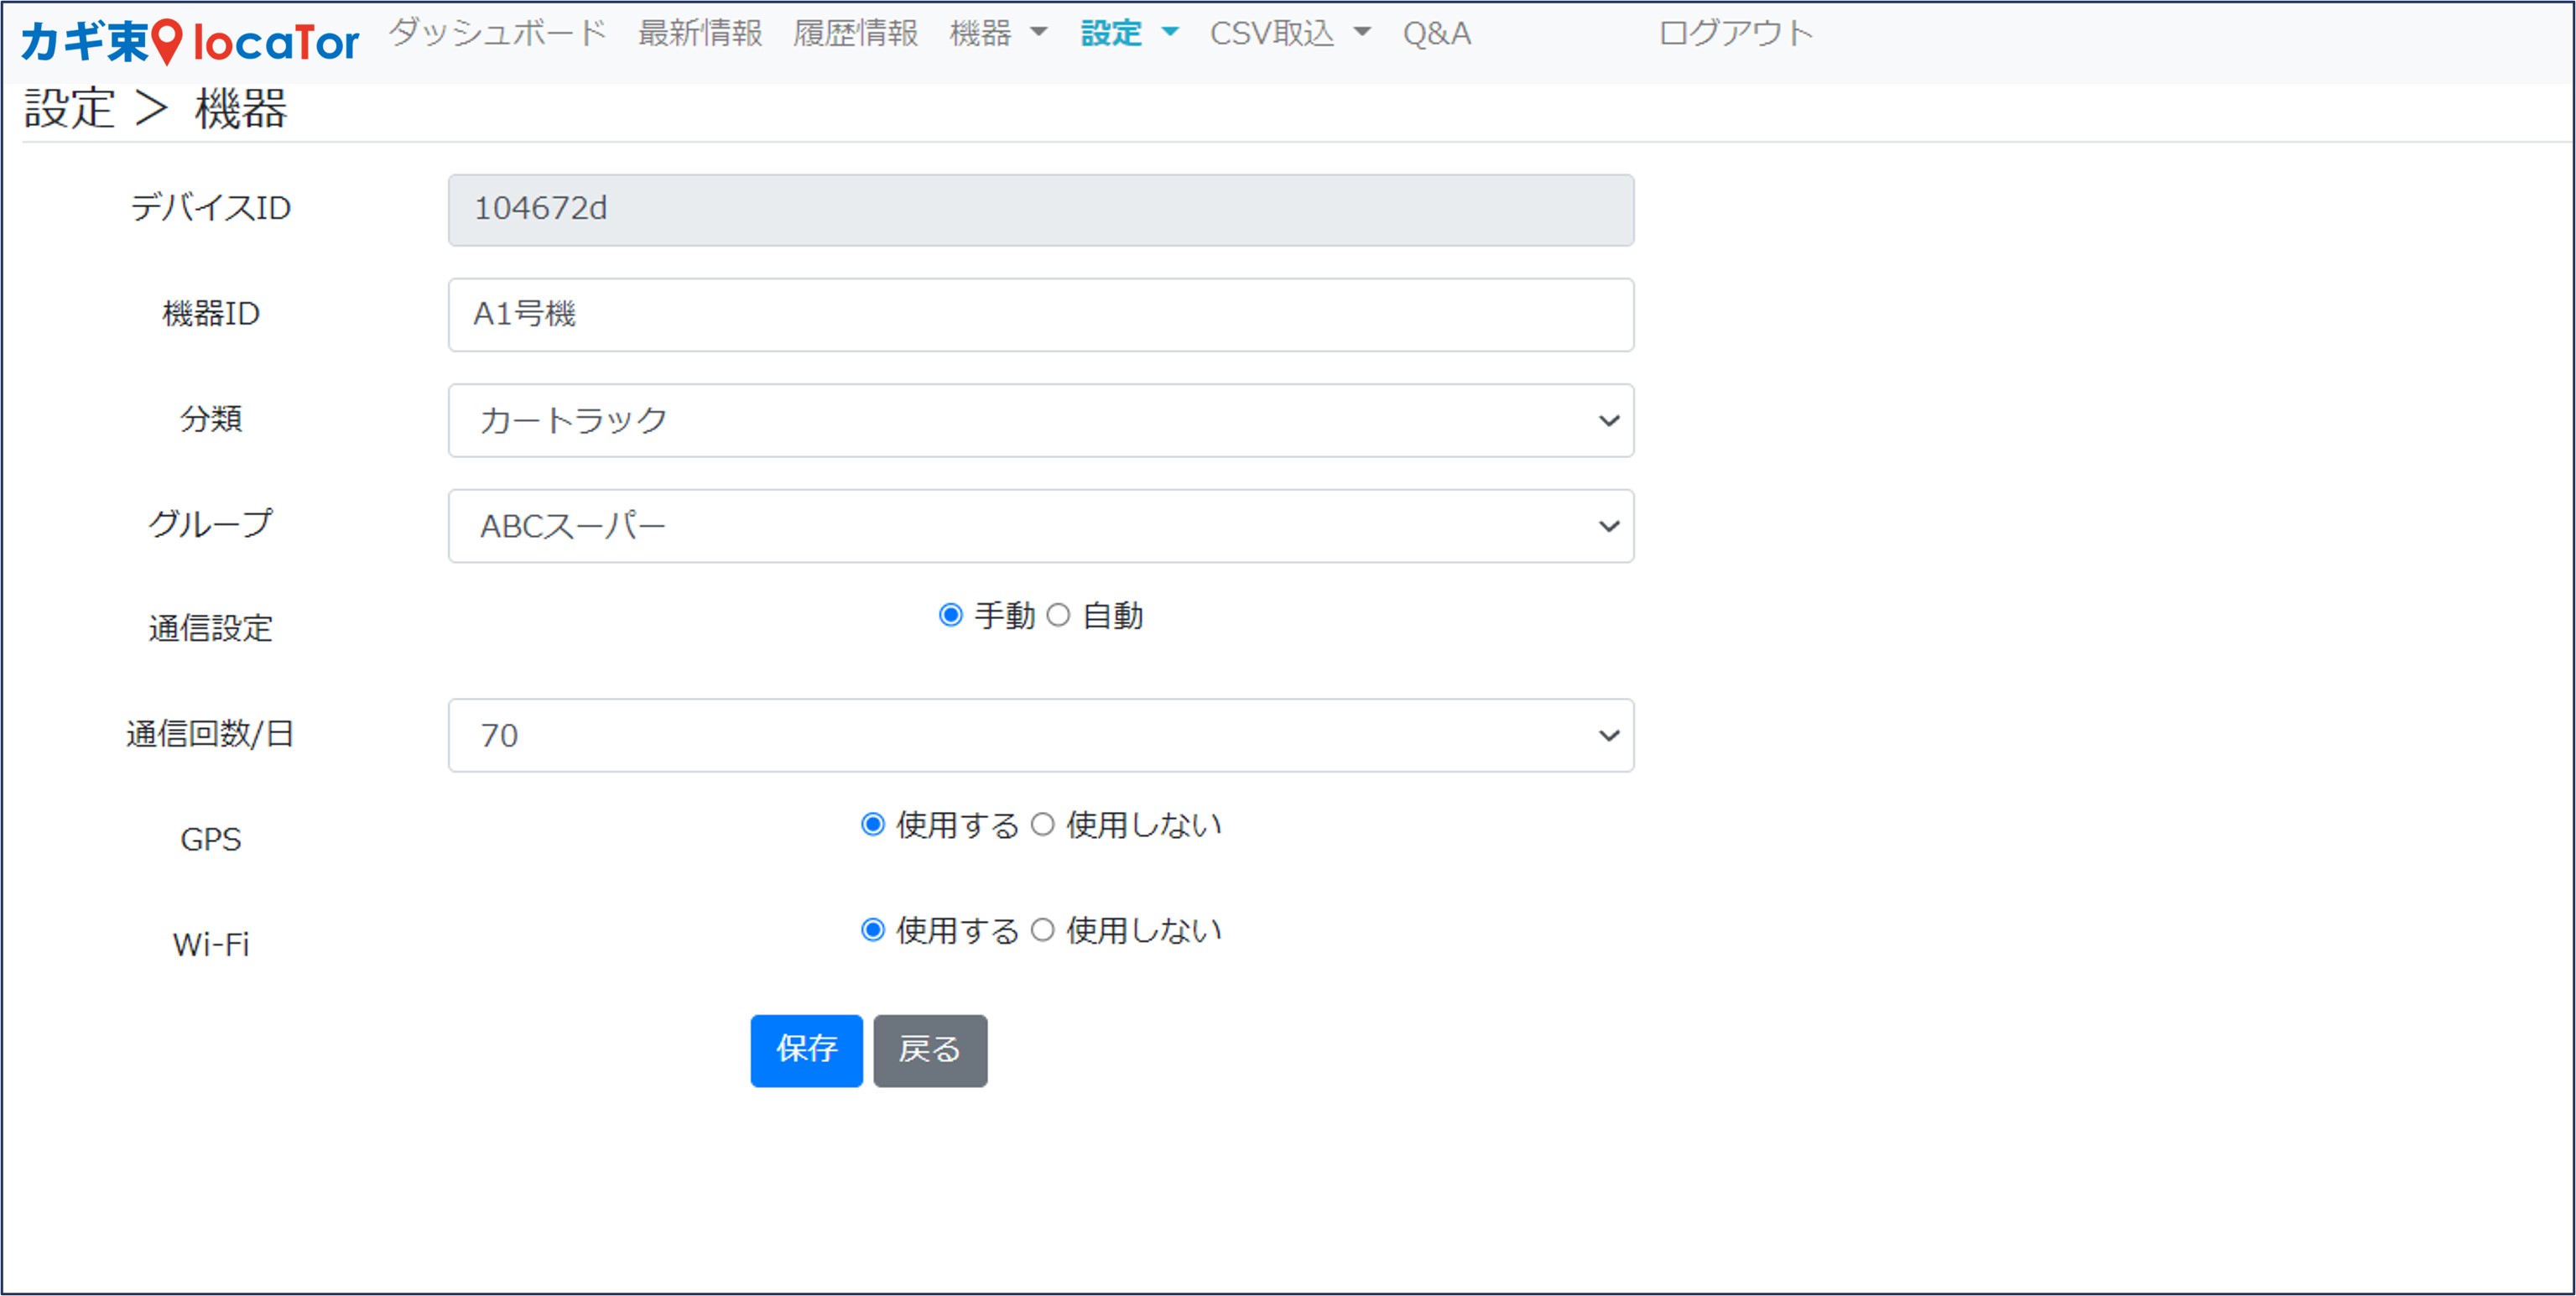Open the ダッシュボード page
Image resolution: width=2576 pixels, height=1296 pixels.
click(498, 33)
